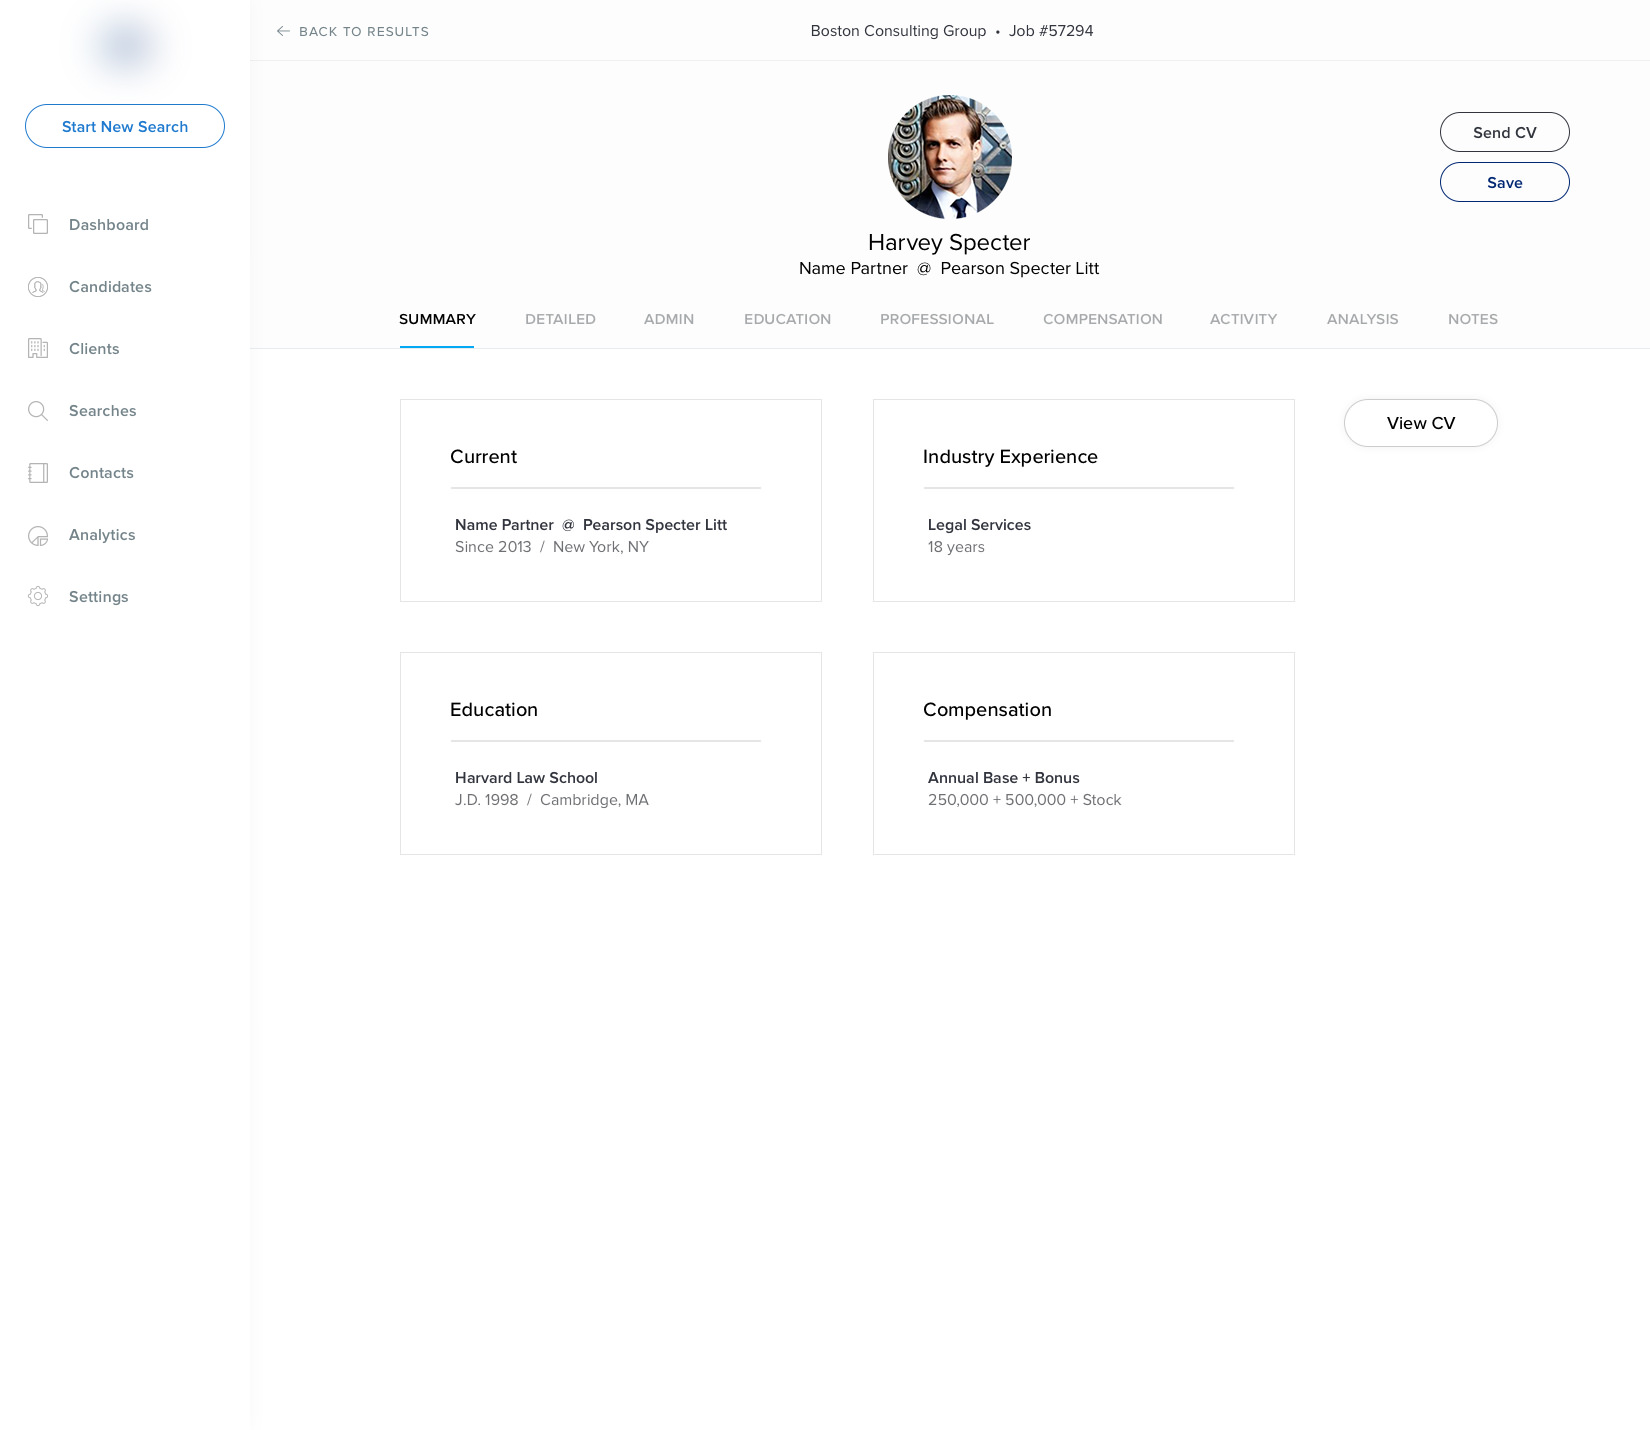Switch to the Analysis tab
This screenshot has height=1430, width=1650.
(x=1362, y=319)
